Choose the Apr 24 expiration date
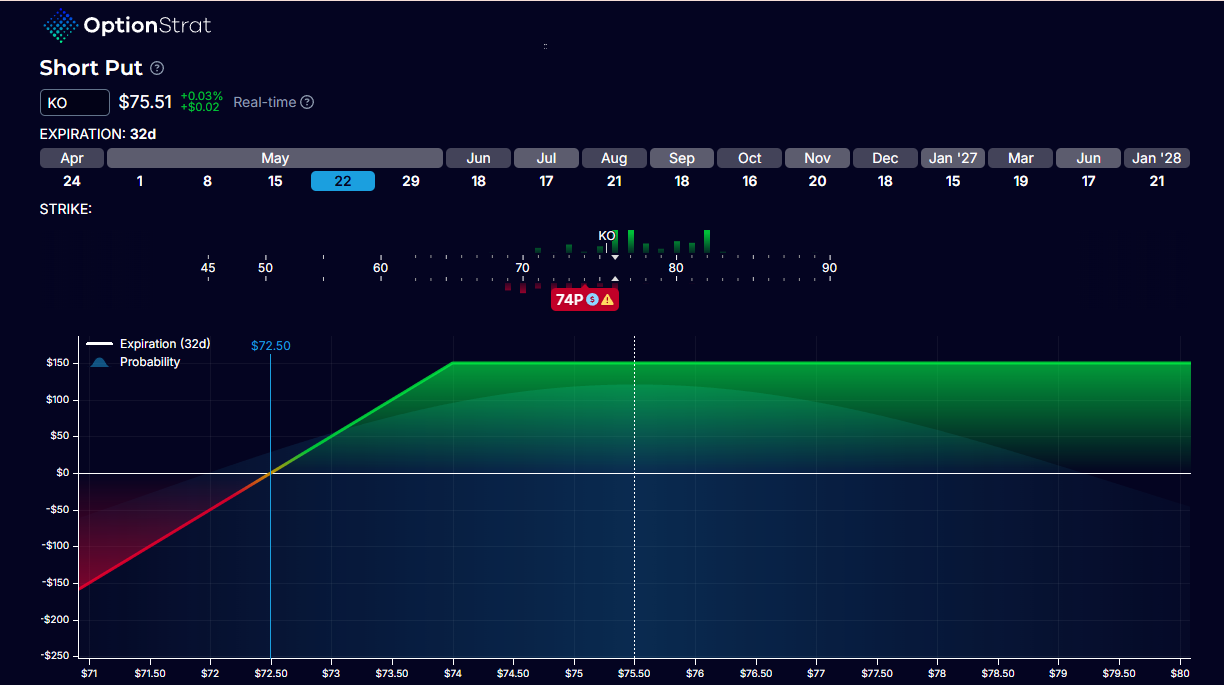 click(71, 181)
